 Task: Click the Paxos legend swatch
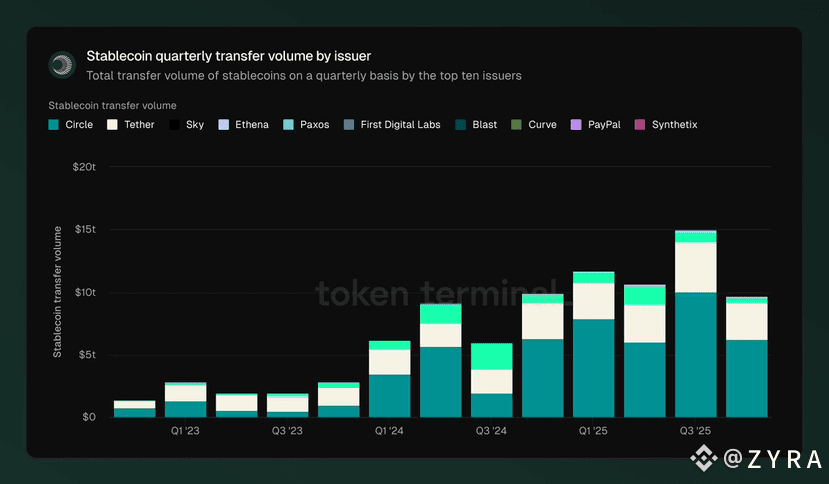pos(289,125)
